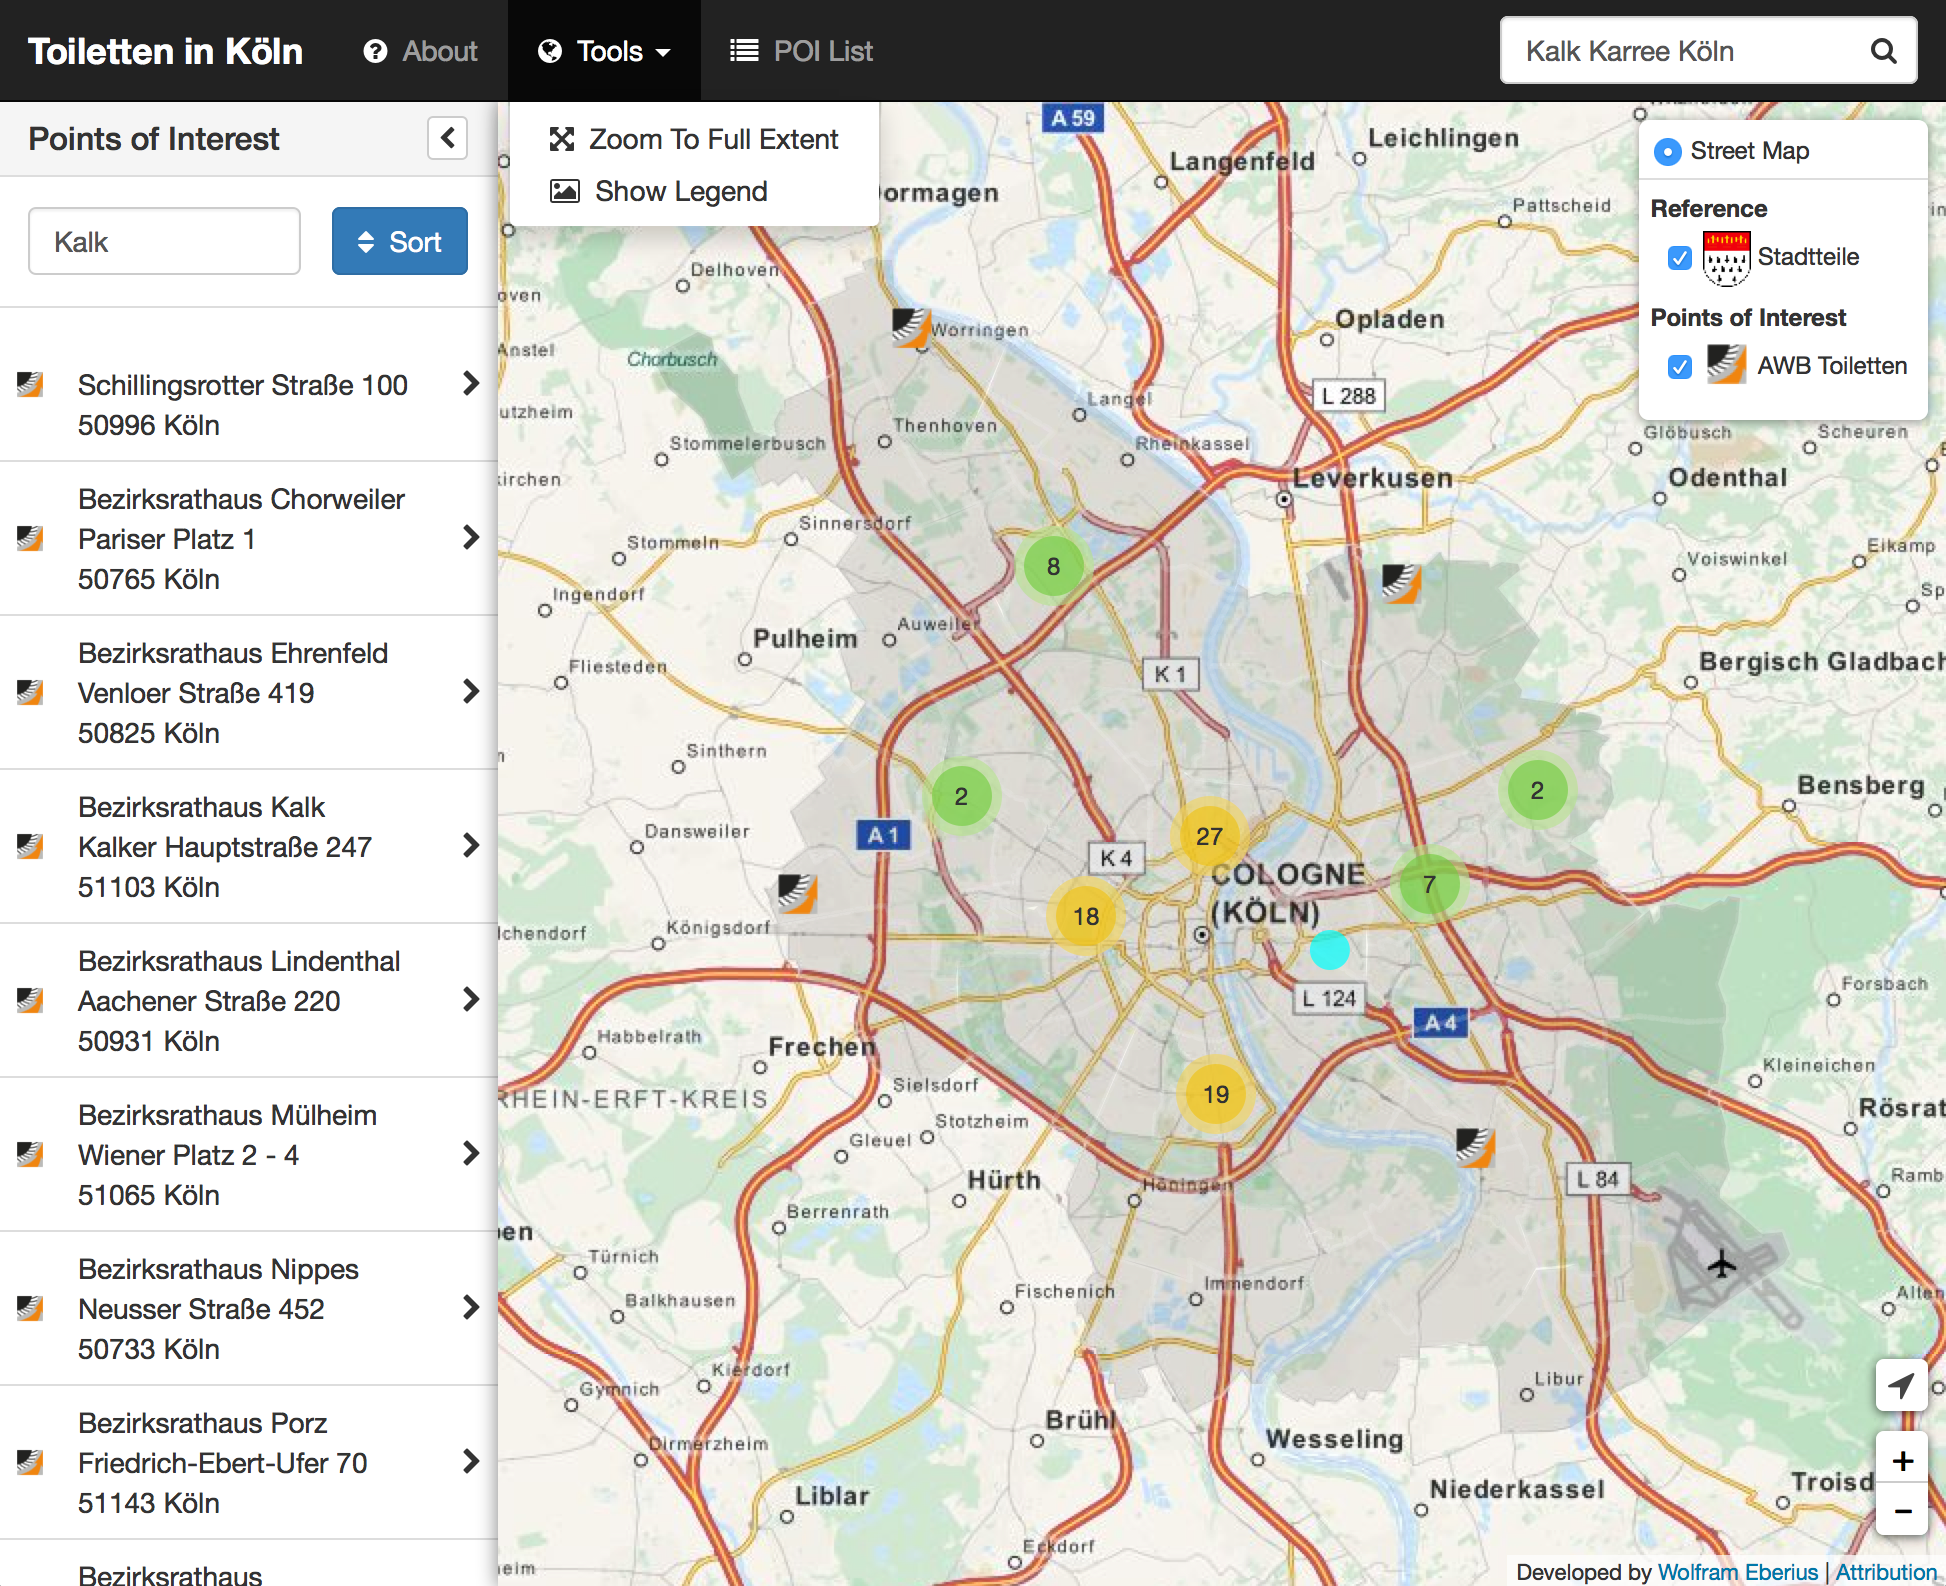Image resolution: width=1946 pixels, height=1586 pixels.
Task: Collapse the Points of Interest sidebar
Action: (447, 138)
